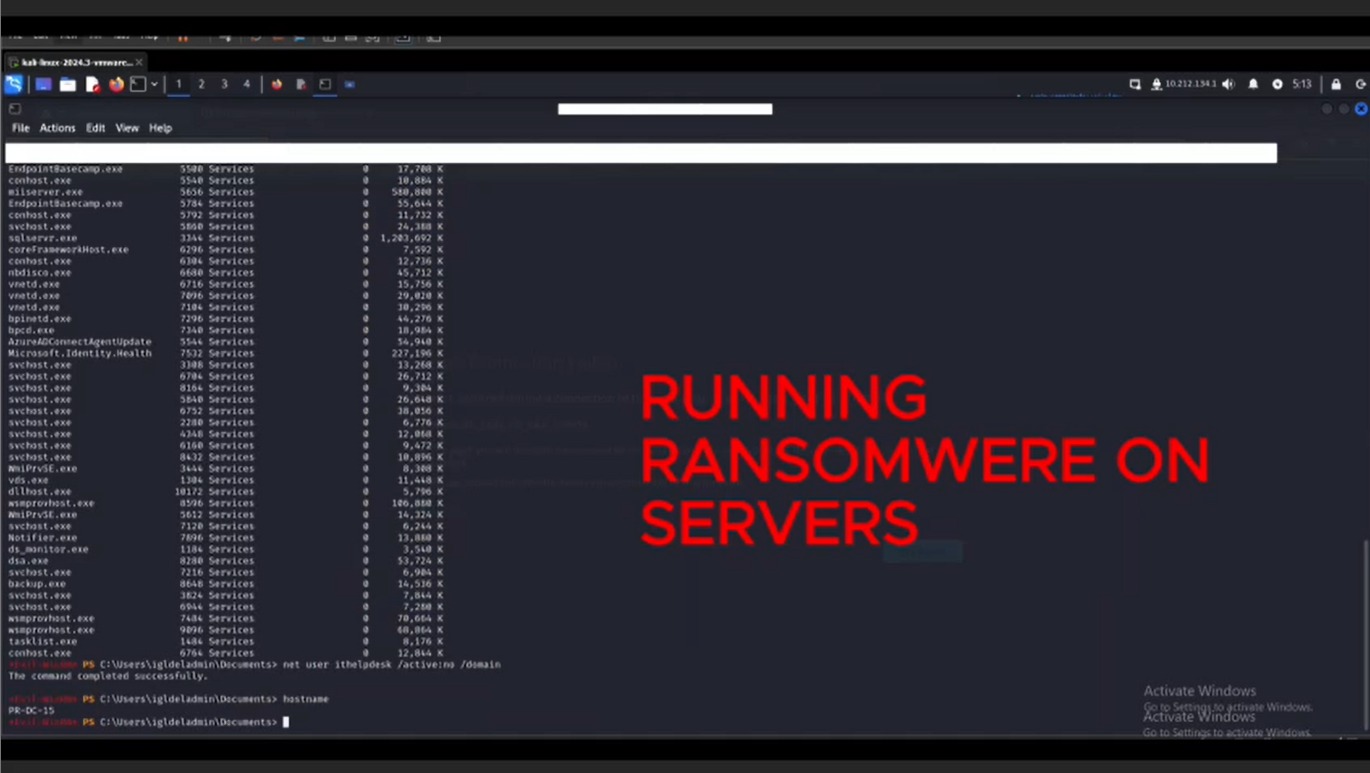The height and width of the screenshot is (773, 1370).
Task: Click the dsa.exe process row
Action: tap(225, 561)
